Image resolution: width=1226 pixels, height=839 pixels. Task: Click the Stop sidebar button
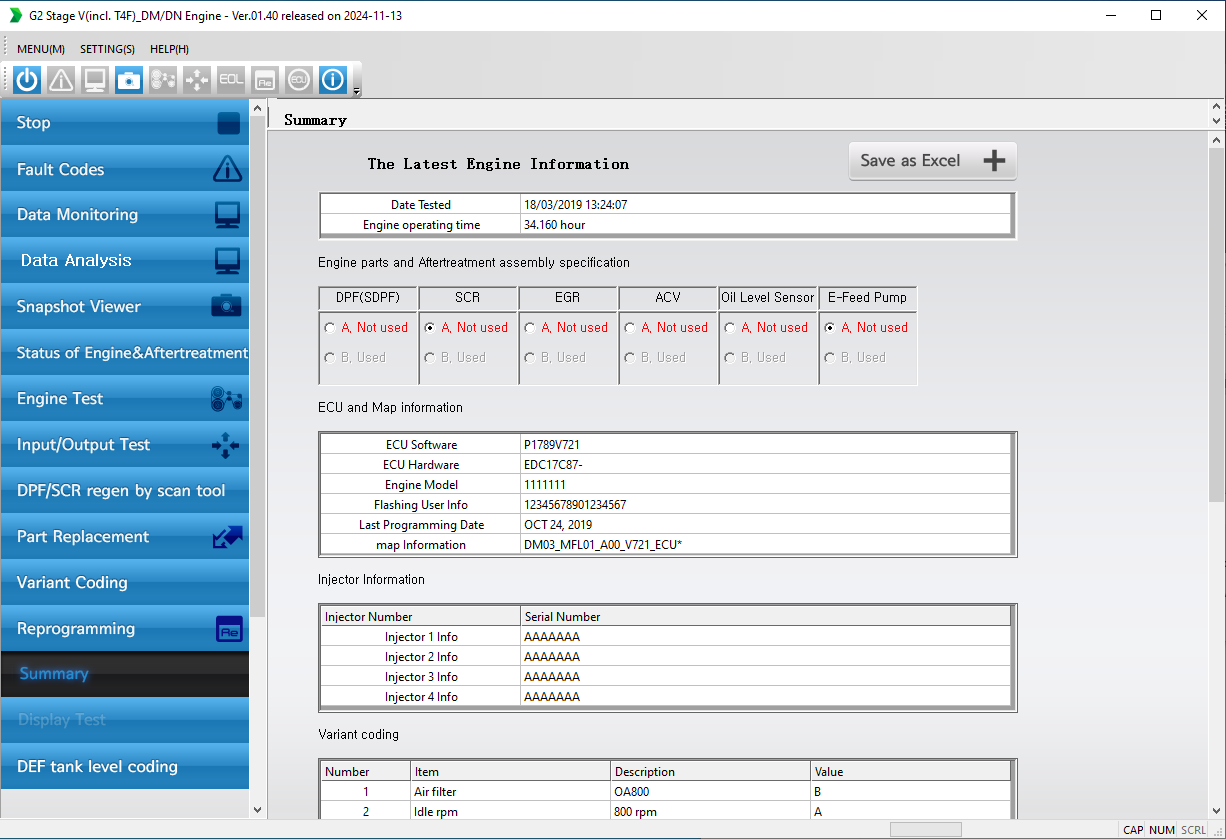coord(124,123)
